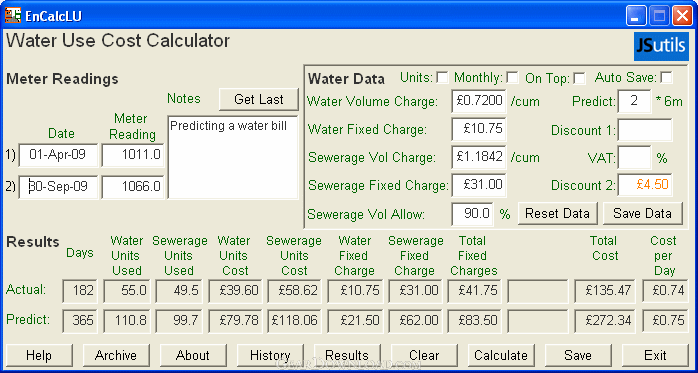The width and height of the screenshot is (698, 373).
Task: Click the Discount 2 field showing £4.50
Action: pos(645,185)
